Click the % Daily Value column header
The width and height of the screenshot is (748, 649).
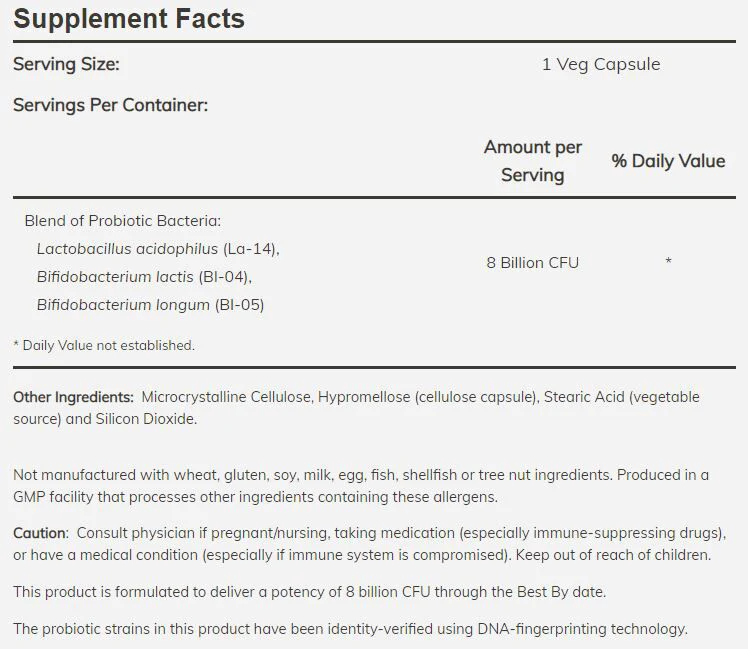tap(668, 161)
